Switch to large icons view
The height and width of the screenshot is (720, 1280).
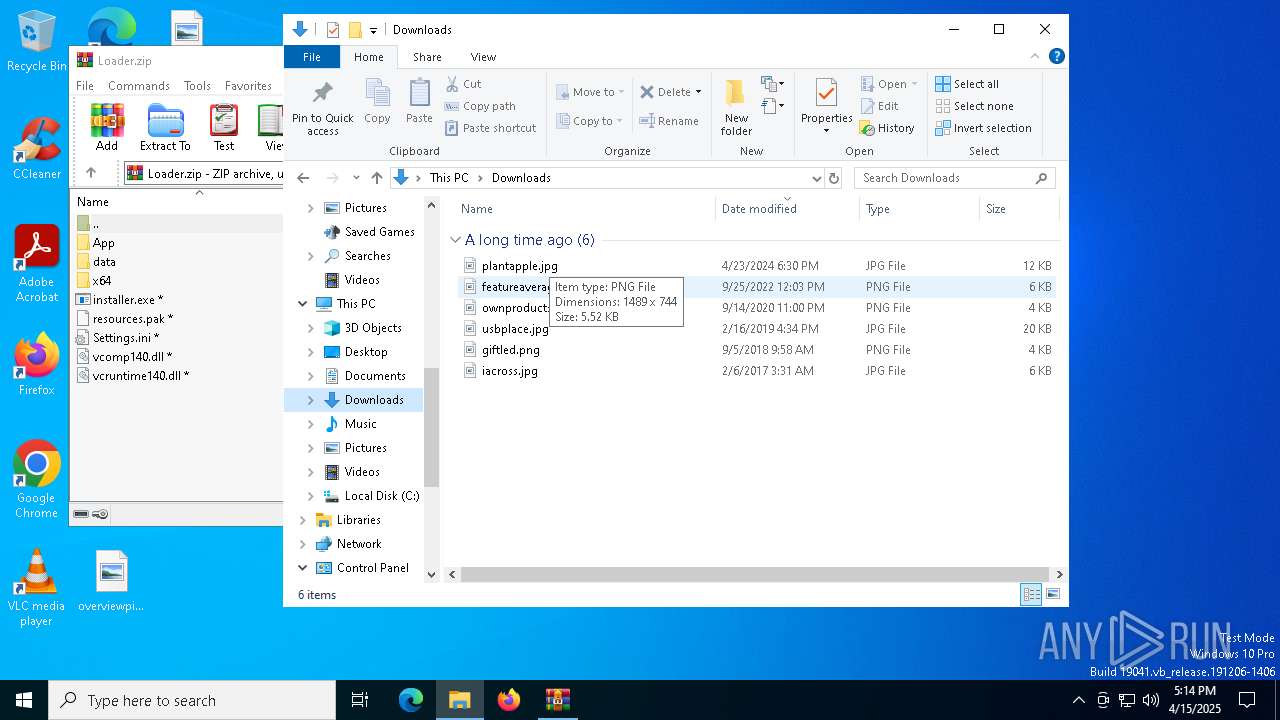coord(1052,594)
